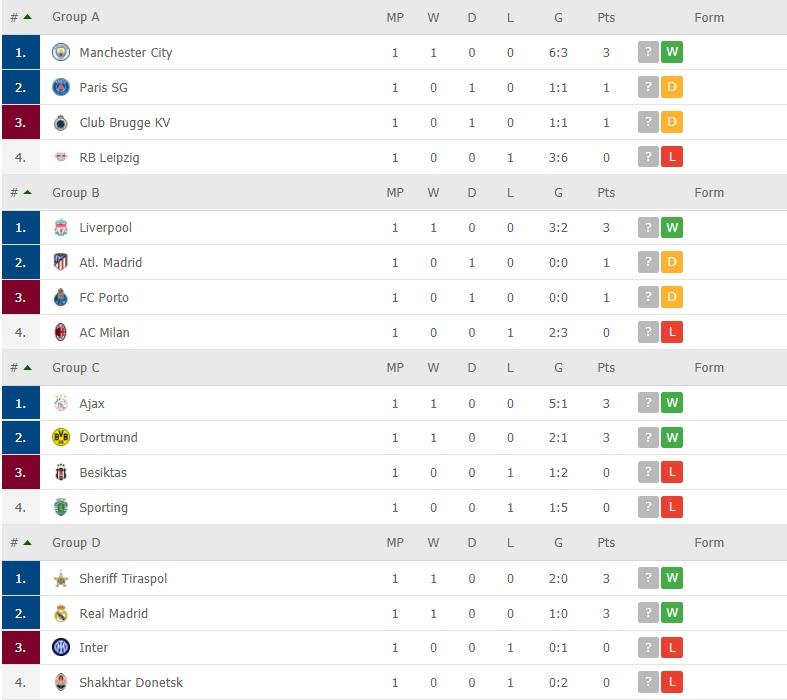This screenshot has height=700, width=787.
Task: Click the Manchester City club crest
Action: point(61,52)
